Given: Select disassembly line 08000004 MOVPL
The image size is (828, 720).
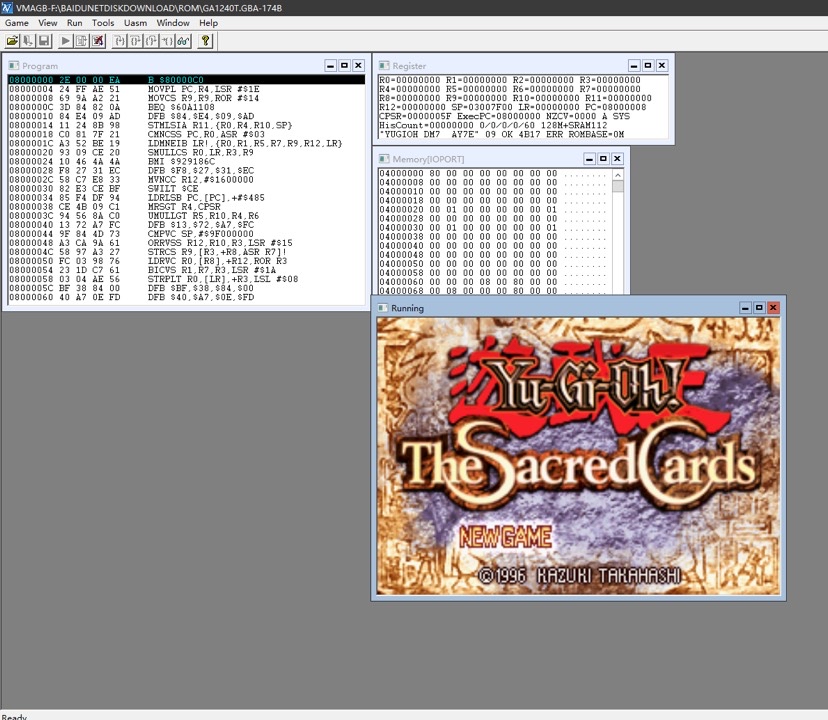Looking at the screenshot, I should pos(186,89).
